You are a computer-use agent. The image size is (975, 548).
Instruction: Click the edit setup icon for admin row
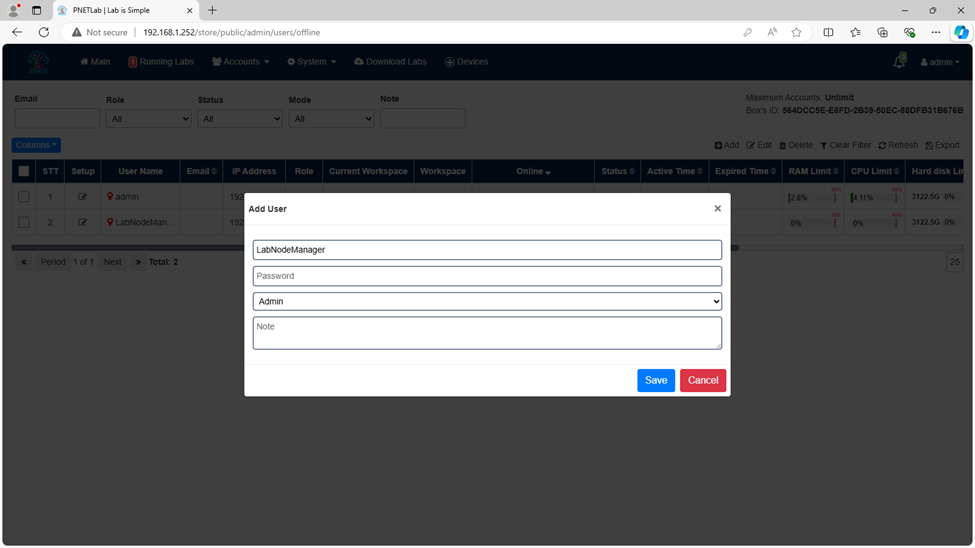(82, 197)
